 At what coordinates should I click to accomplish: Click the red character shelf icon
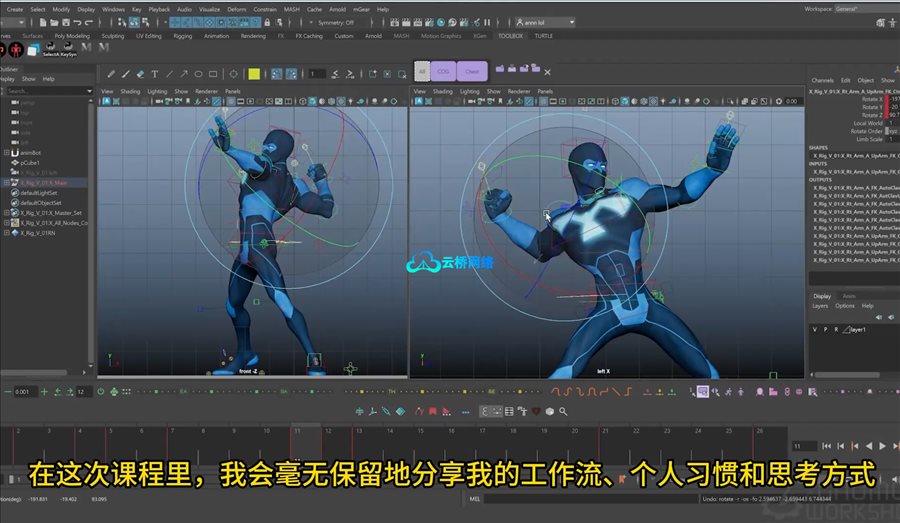[13, 48]
